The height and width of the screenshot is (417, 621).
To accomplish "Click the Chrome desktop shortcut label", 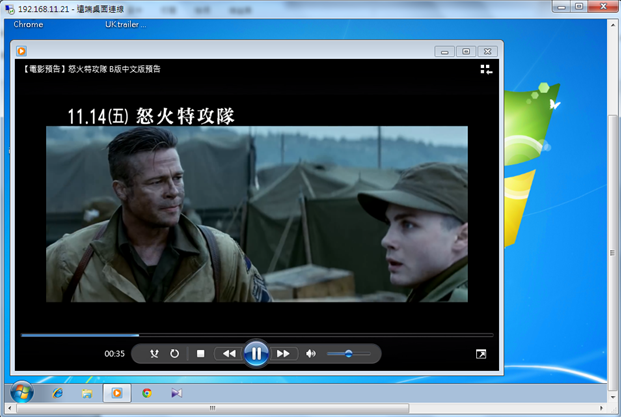I will (28, 25).
